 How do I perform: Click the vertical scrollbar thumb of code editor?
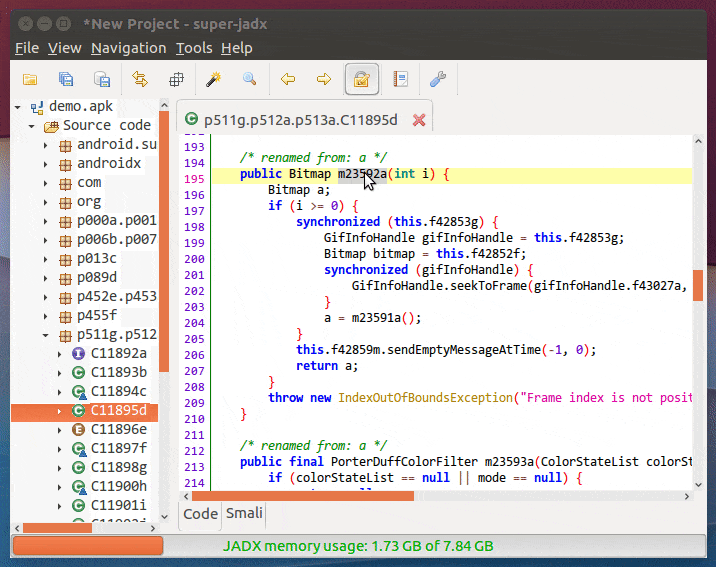[698, 285]
